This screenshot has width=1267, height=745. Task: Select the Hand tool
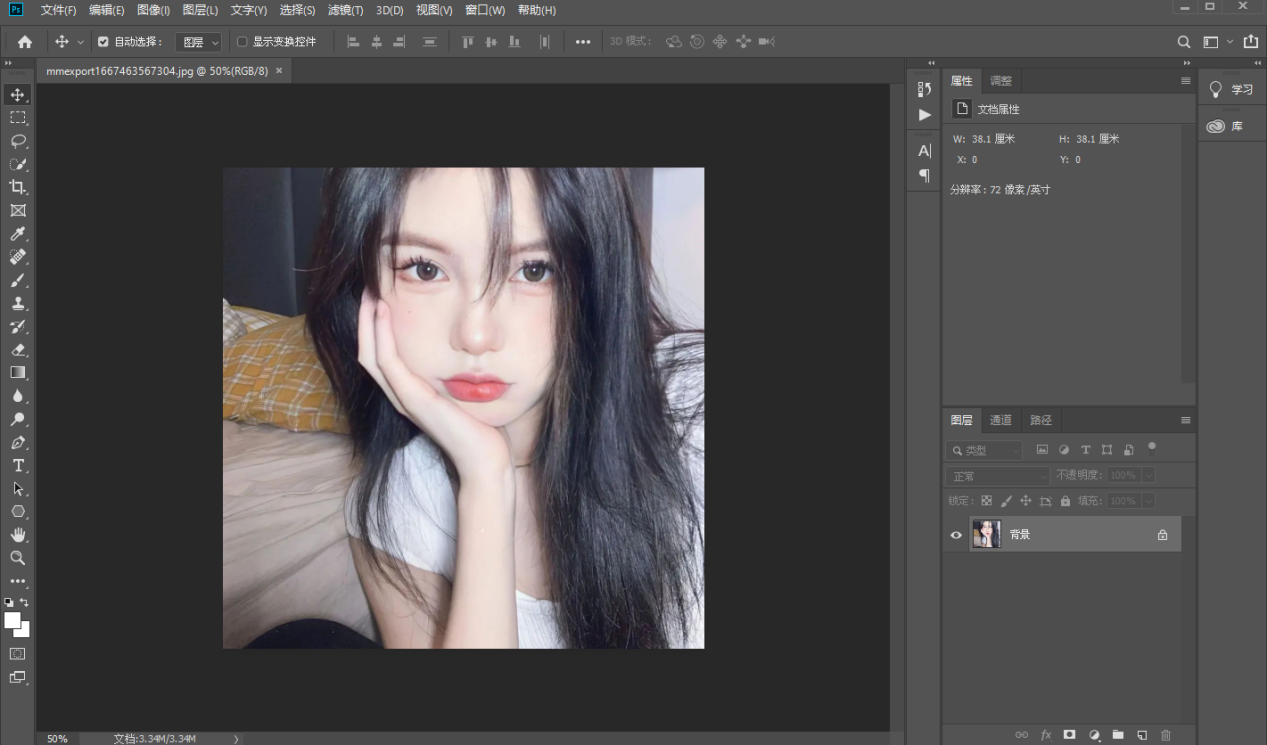tap(18, 535)
